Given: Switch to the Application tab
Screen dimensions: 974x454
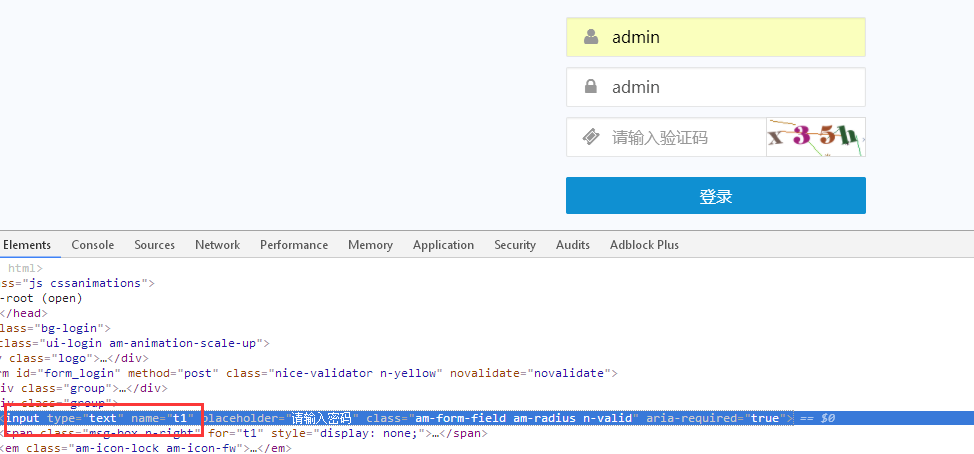Looking at the screenshot, I should (443, 245).
